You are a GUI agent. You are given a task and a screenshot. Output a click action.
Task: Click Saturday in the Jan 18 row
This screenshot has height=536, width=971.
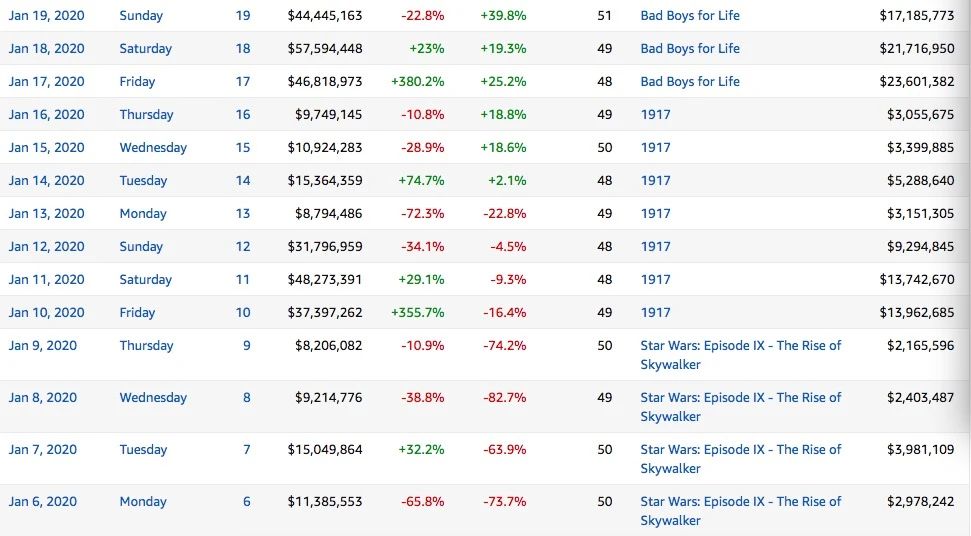(x=145, y=49)
